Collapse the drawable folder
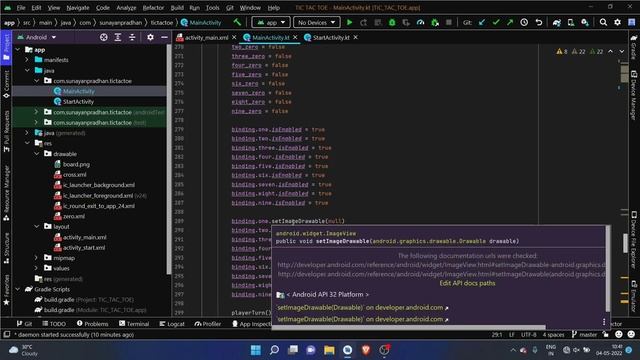This screenshot has width=640, height=360. 36,154
